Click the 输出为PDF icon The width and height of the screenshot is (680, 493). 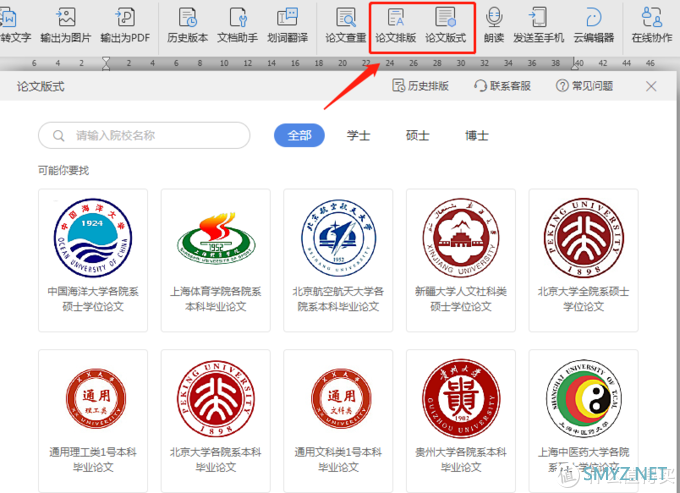tap(125, 17)
